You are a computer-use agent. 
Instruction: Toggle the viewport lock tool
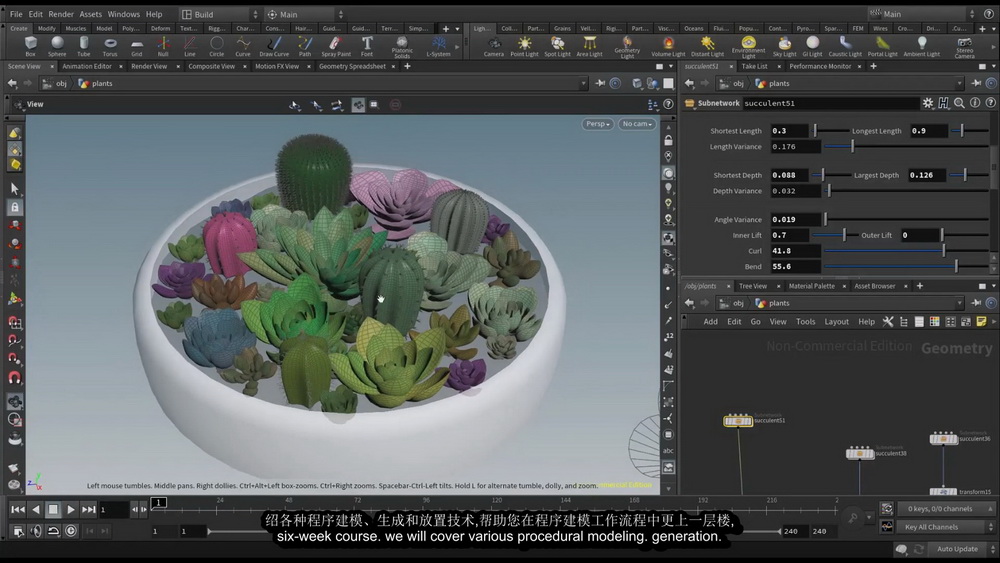click(15, 207)
